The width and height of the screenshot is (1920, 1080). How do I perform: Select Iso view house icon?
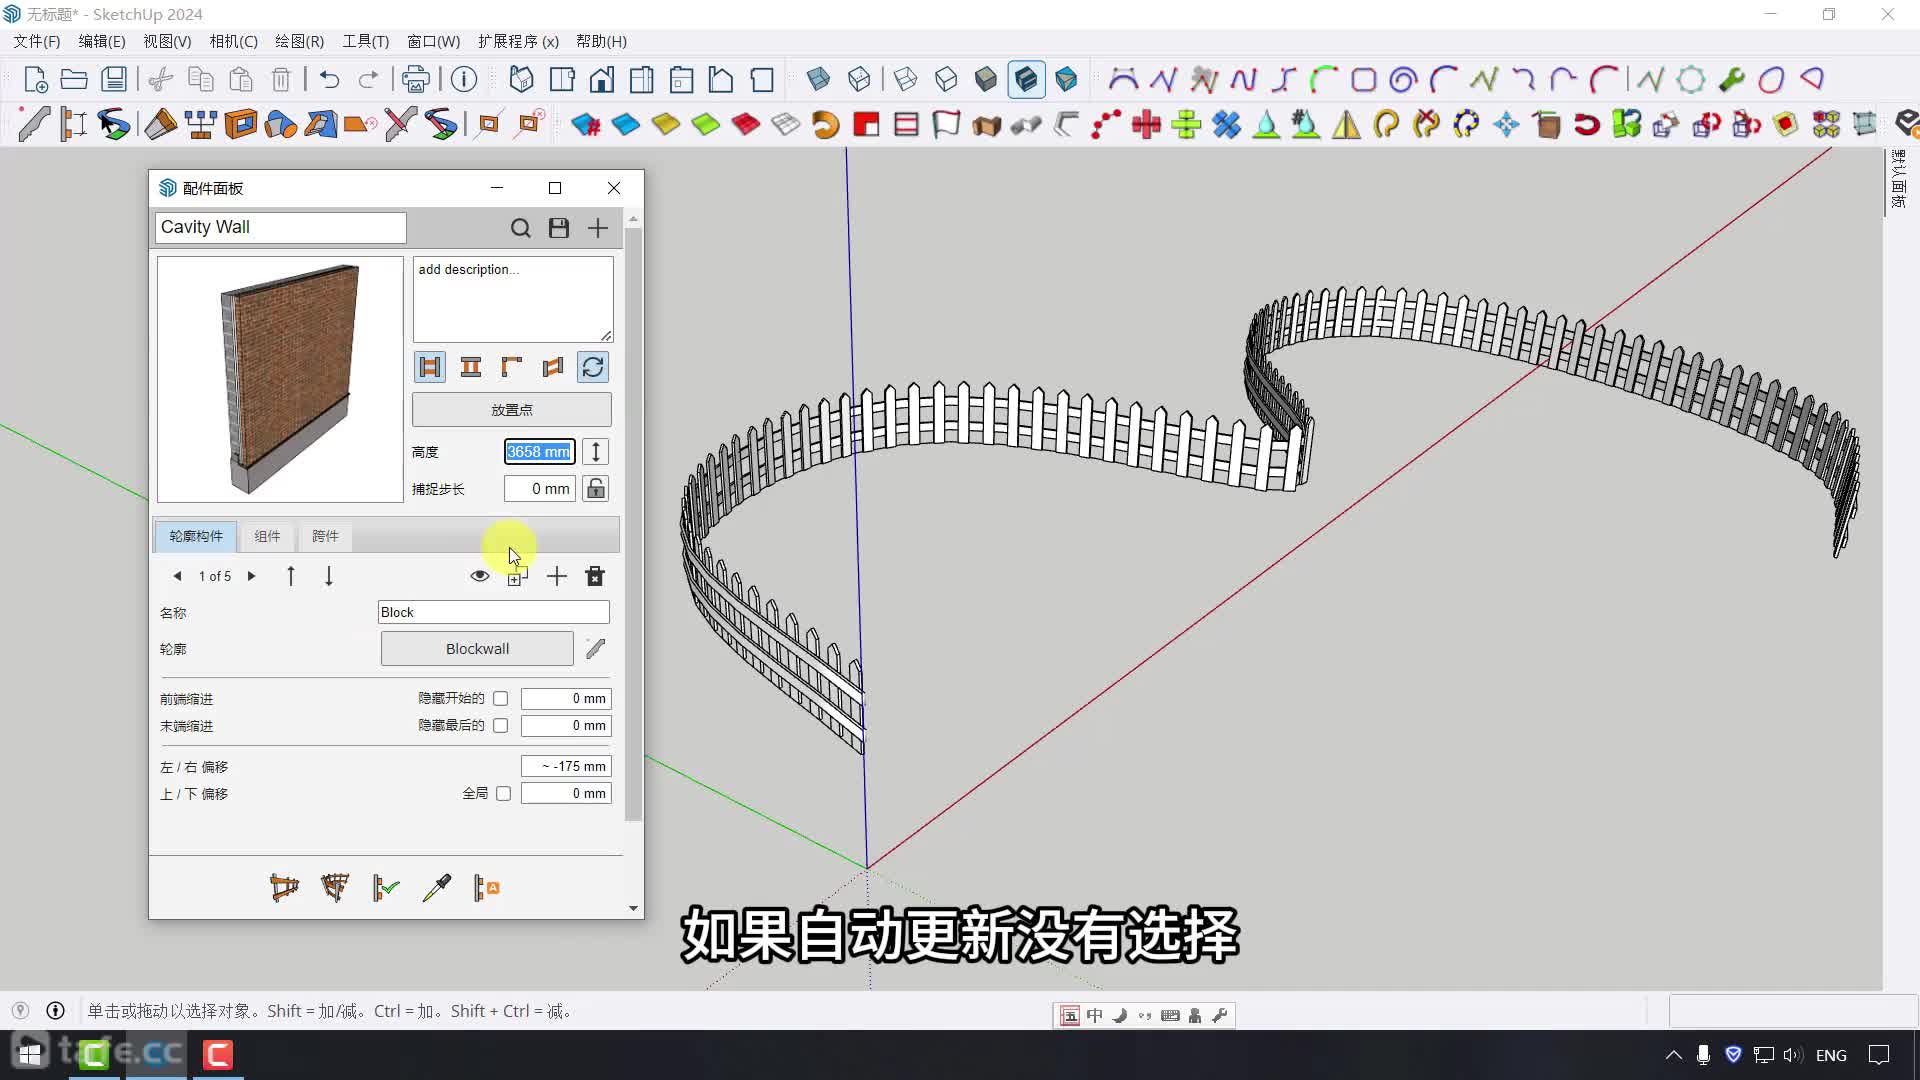point(521,79)
